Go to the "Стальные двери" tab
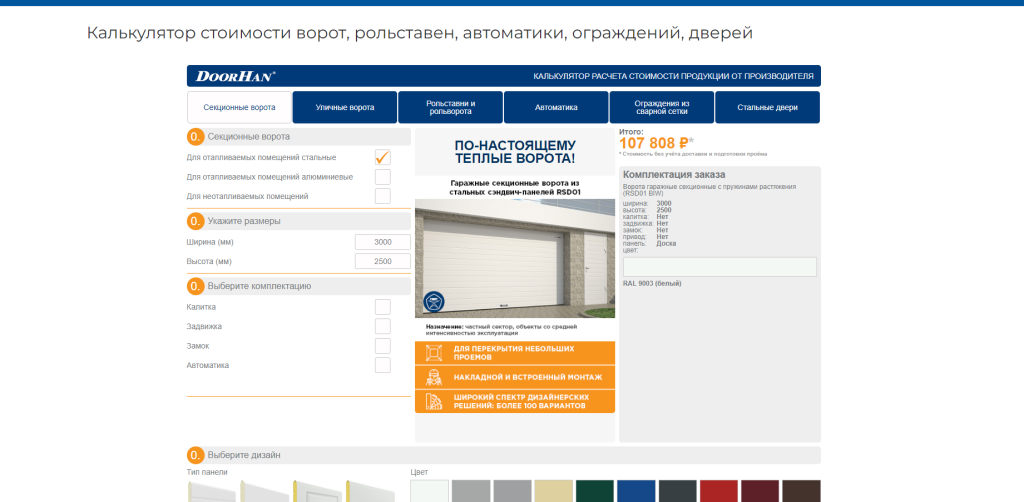This screenshot has height=502, width=1024. tap(767, 107)
